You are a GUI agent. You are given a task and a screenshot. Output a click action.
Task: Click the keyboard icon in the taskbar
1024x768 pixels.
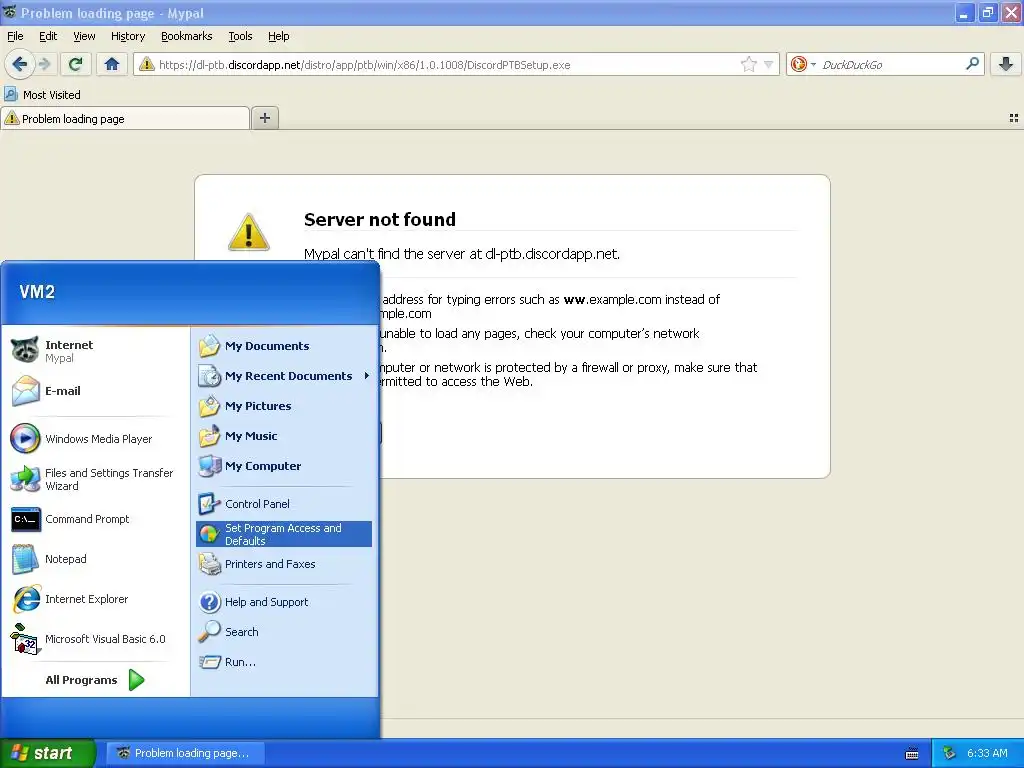coord(912,754)
